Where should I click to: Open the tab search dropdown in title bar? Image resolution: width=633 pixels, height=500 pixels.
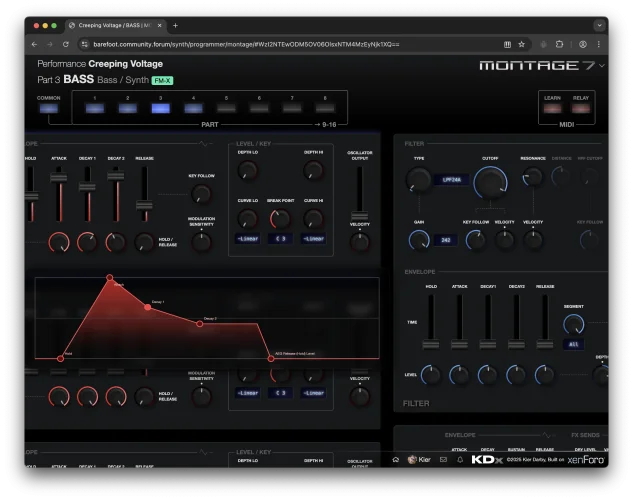pyautogui.click(x=599, y=25)
